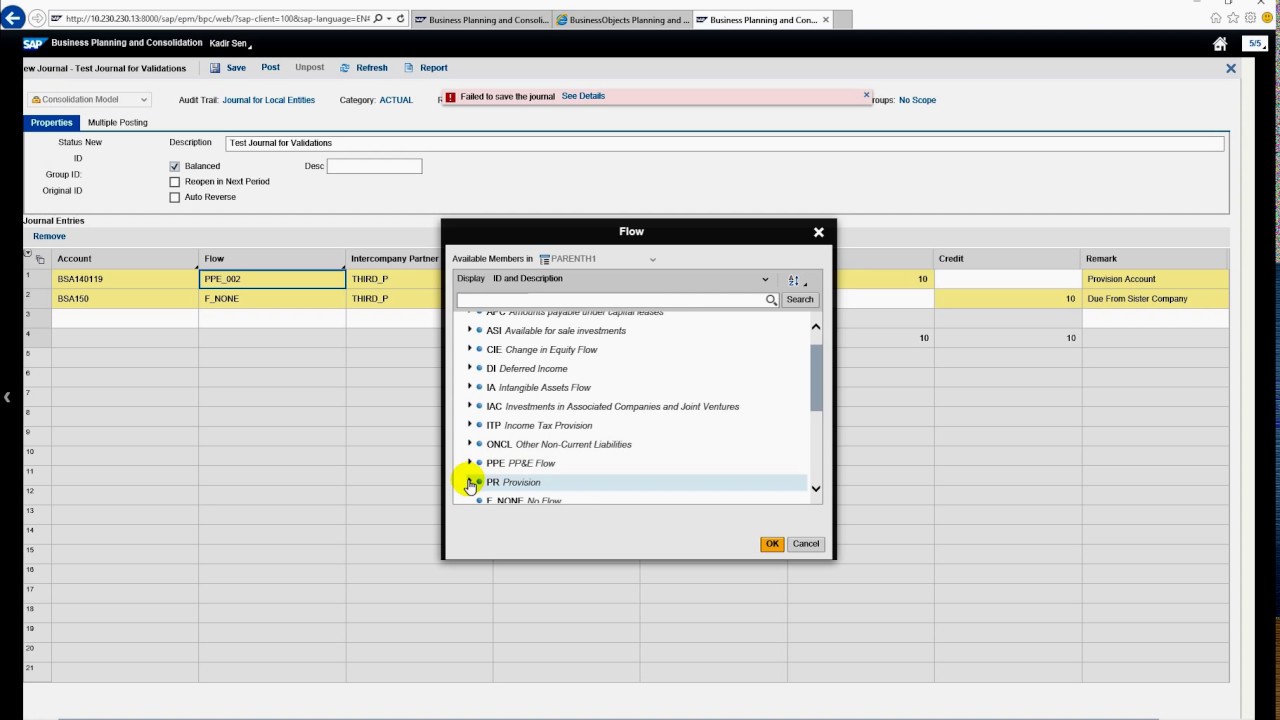Click the Unpost toolbar item
1280x720 pixels.
(x=310, y=68)
